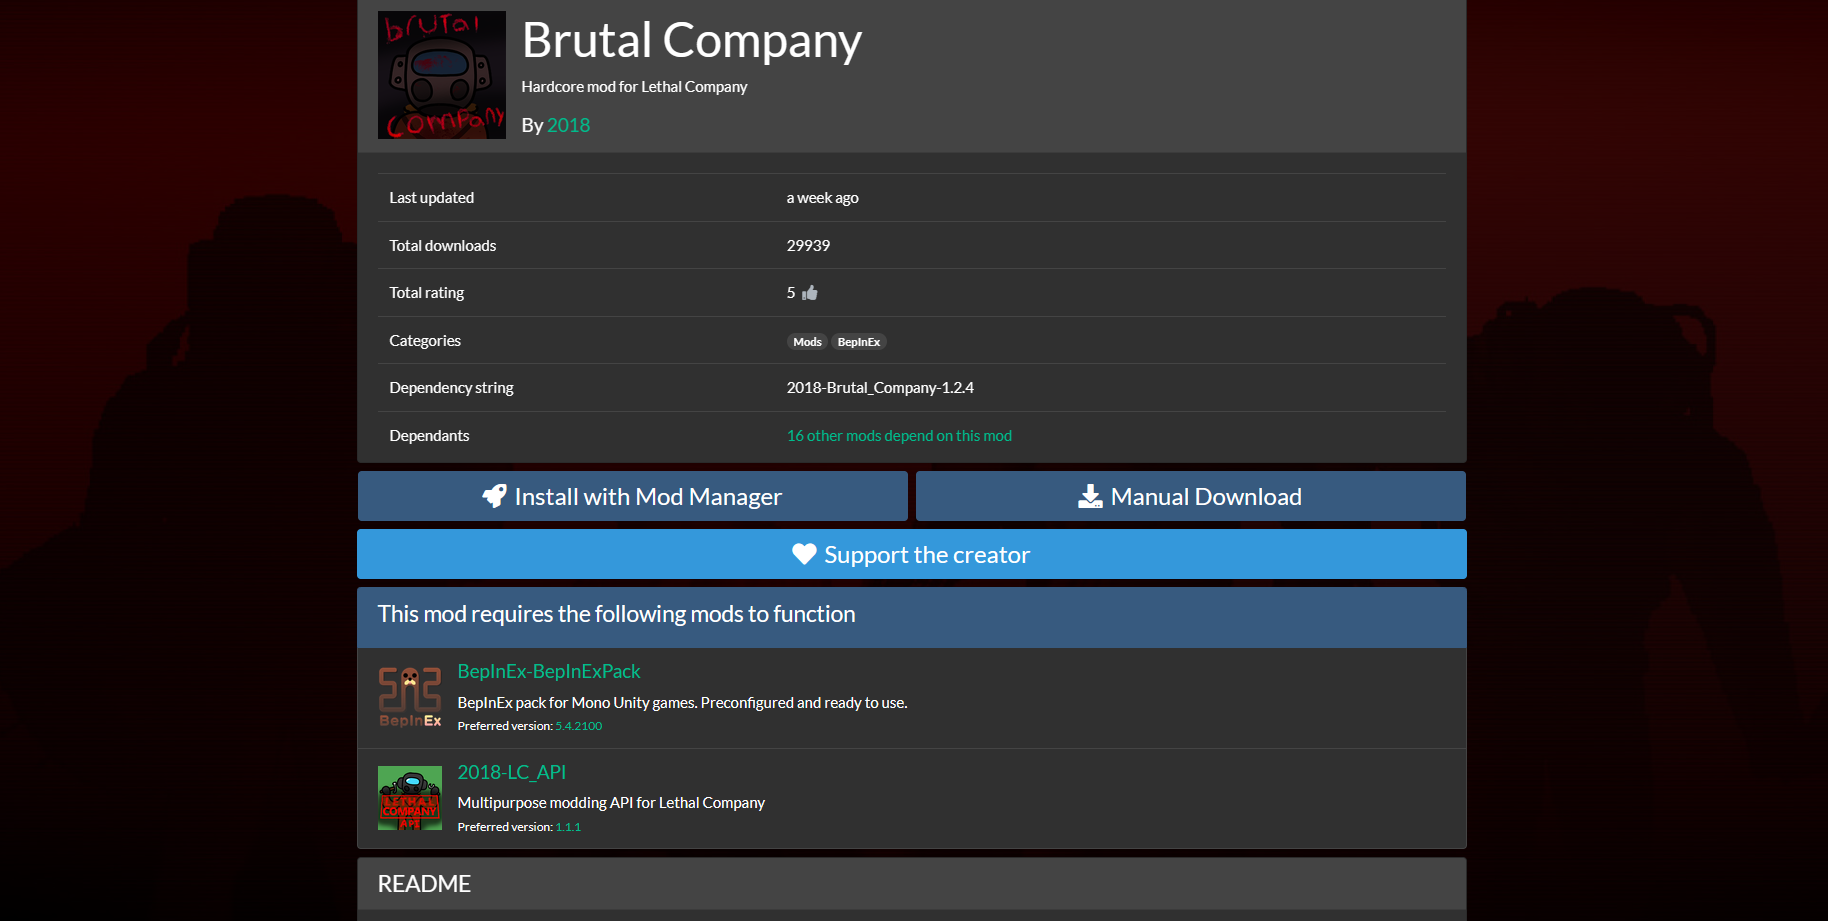Select the Mods category tag
Viewport: 1828px width, 921px height.
806,341
